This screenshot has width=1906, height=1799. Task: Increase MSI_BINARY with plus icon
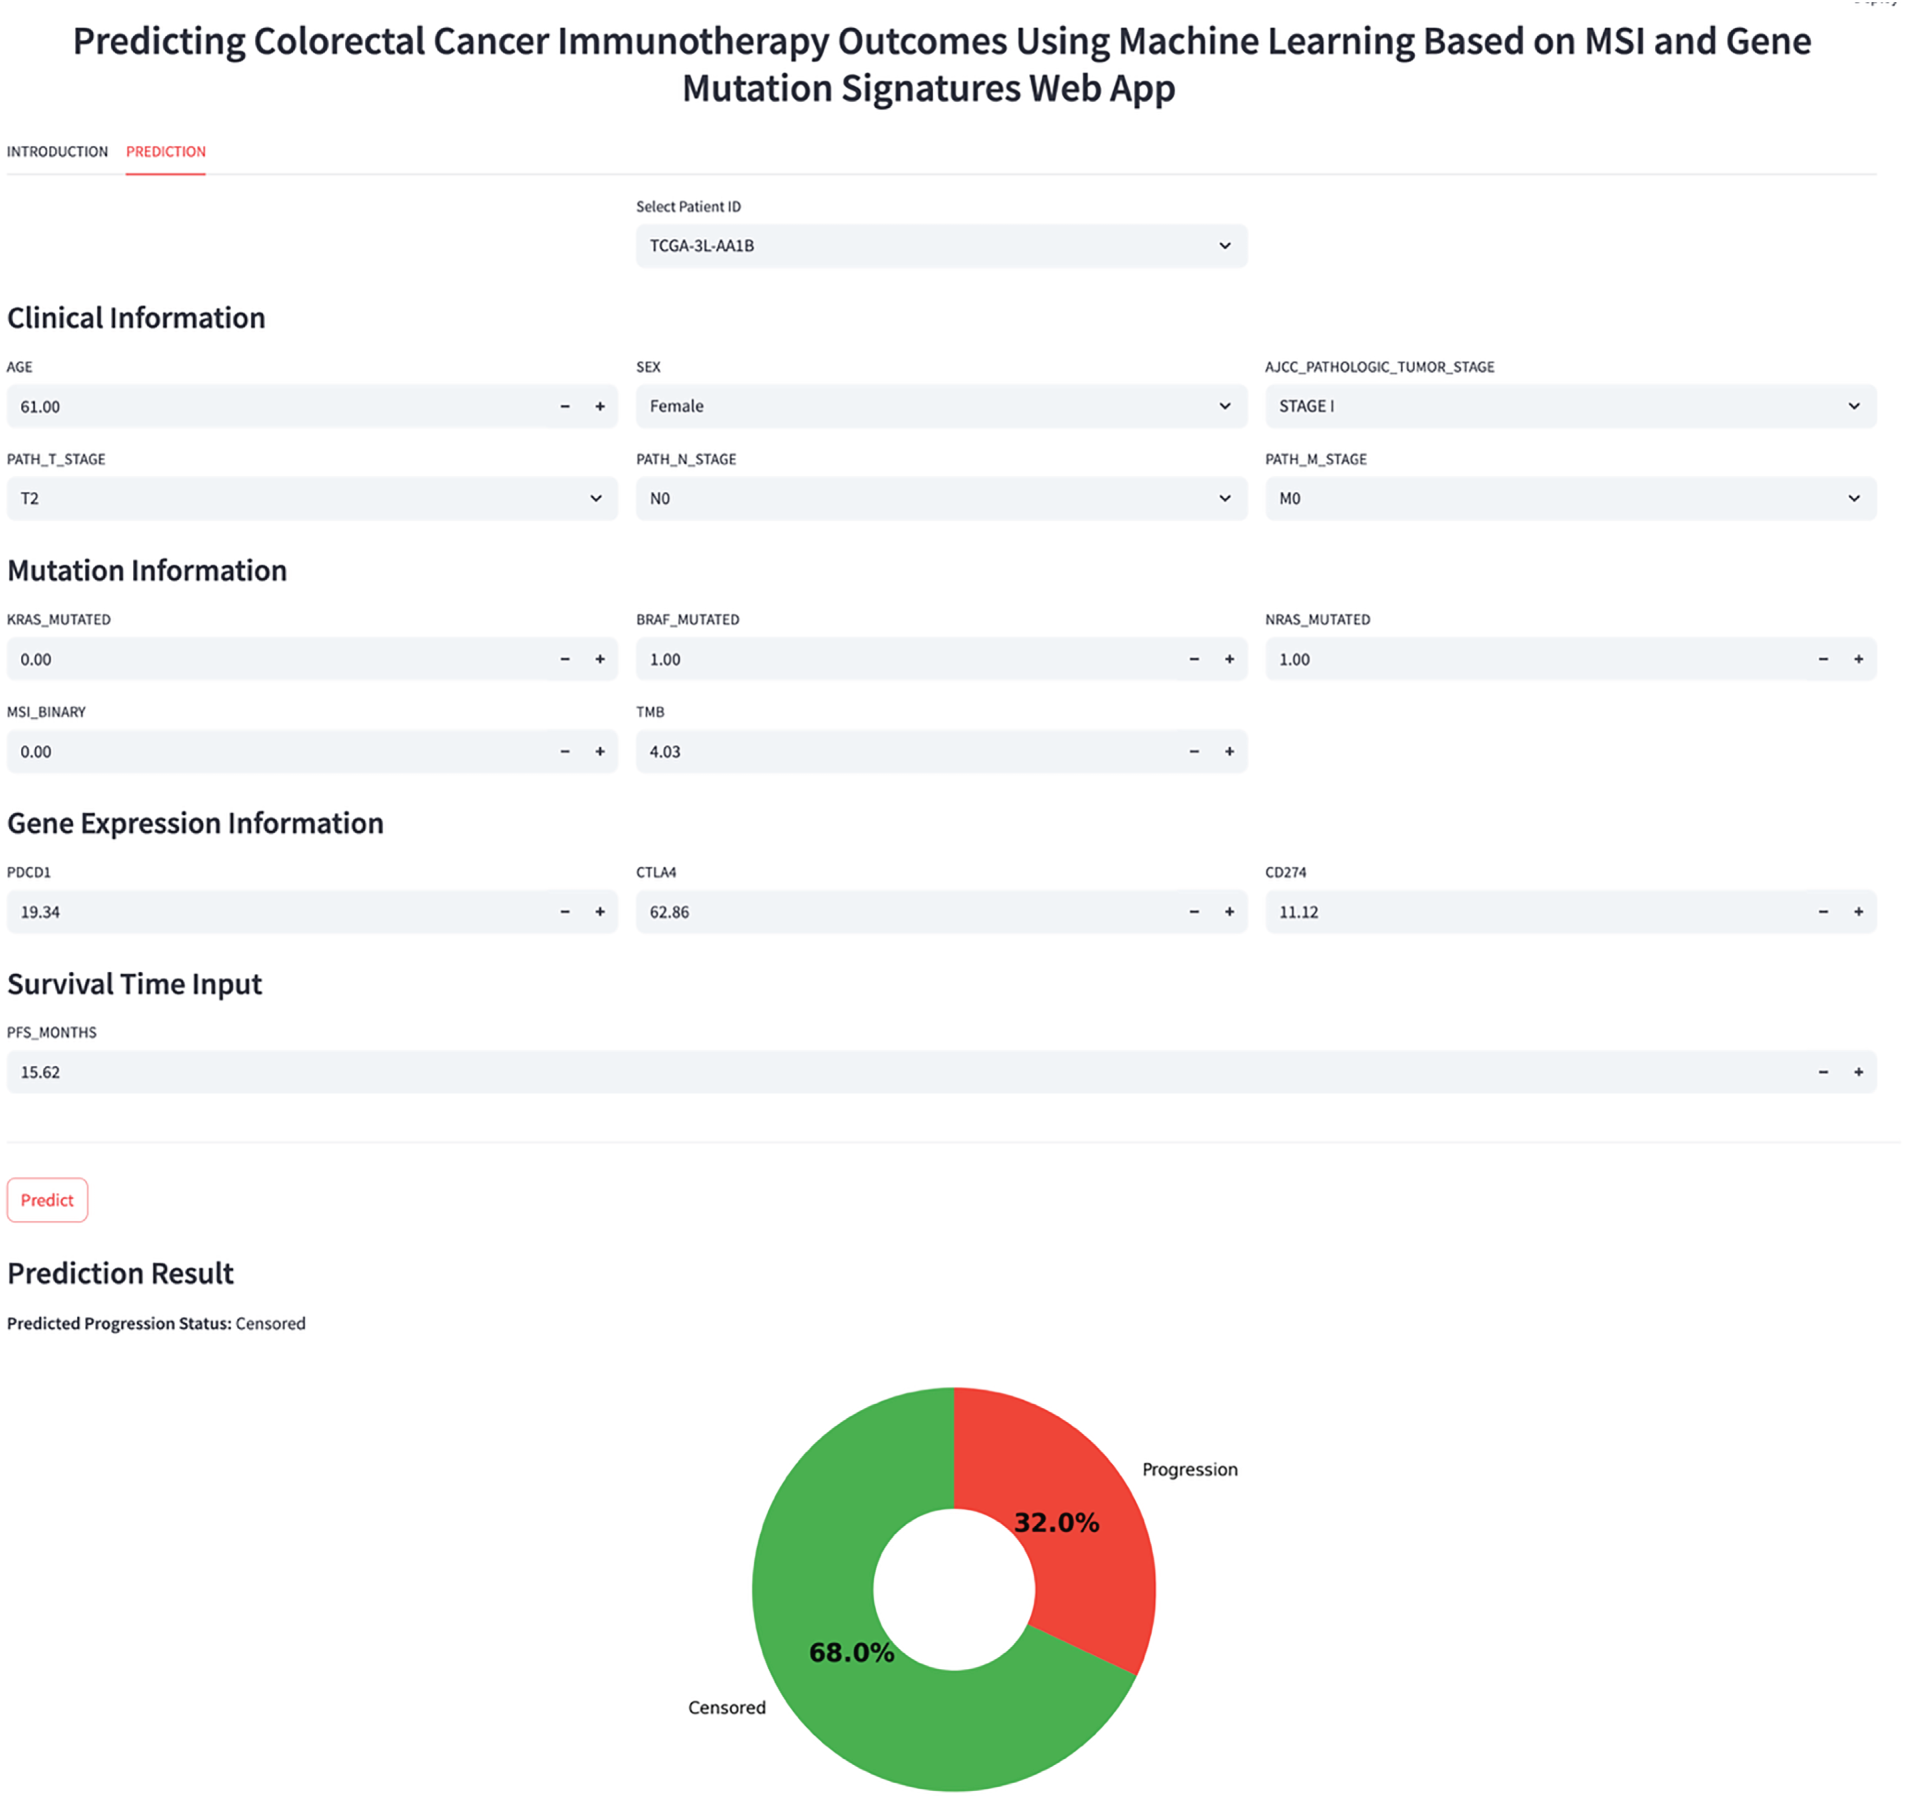point(600,751)
